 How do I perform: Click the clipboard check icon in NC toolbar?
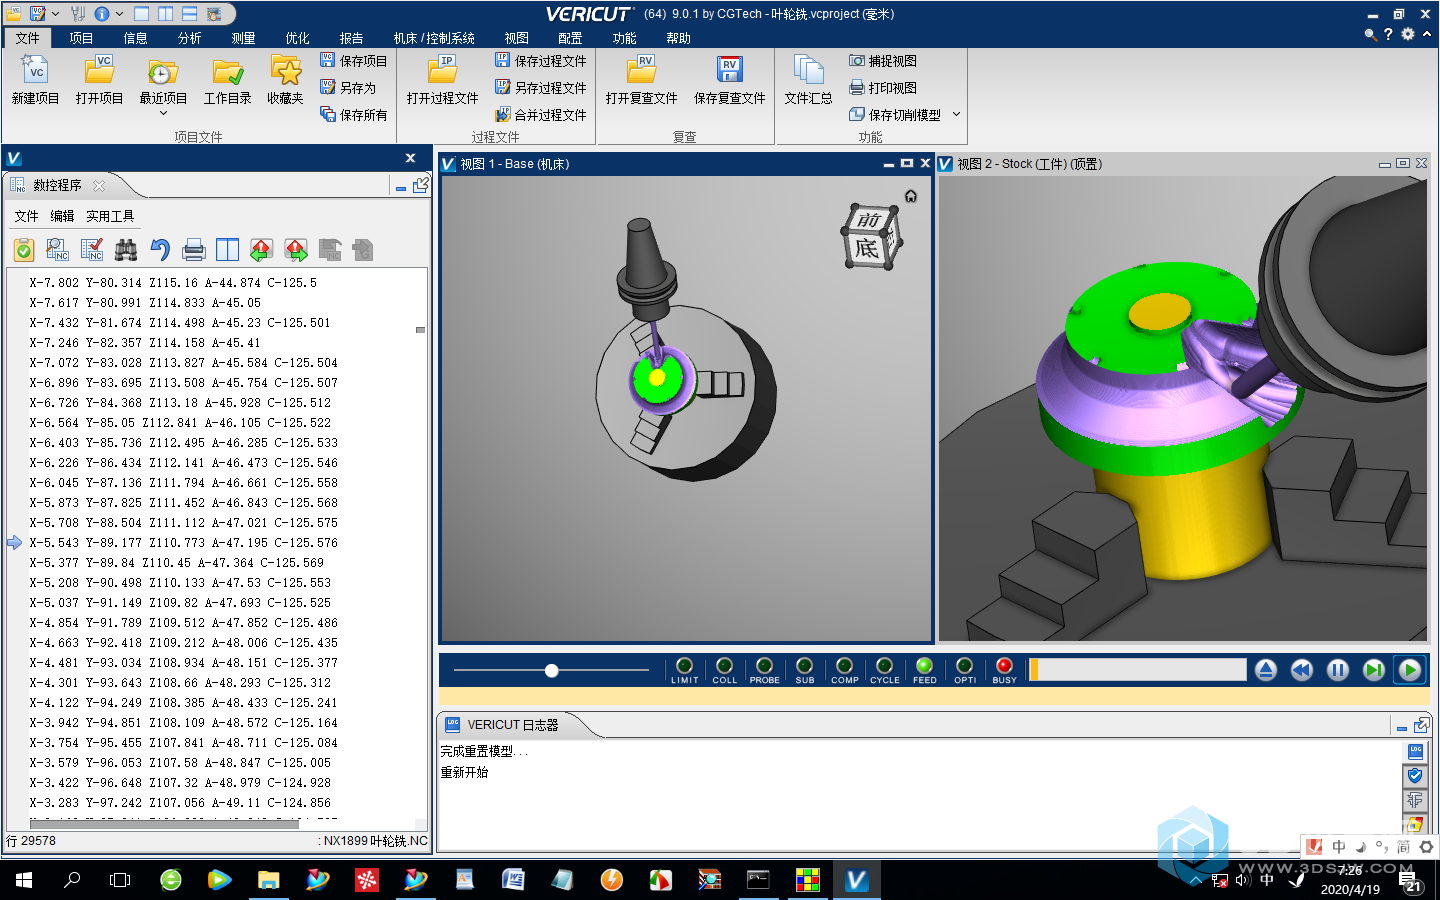24,250
